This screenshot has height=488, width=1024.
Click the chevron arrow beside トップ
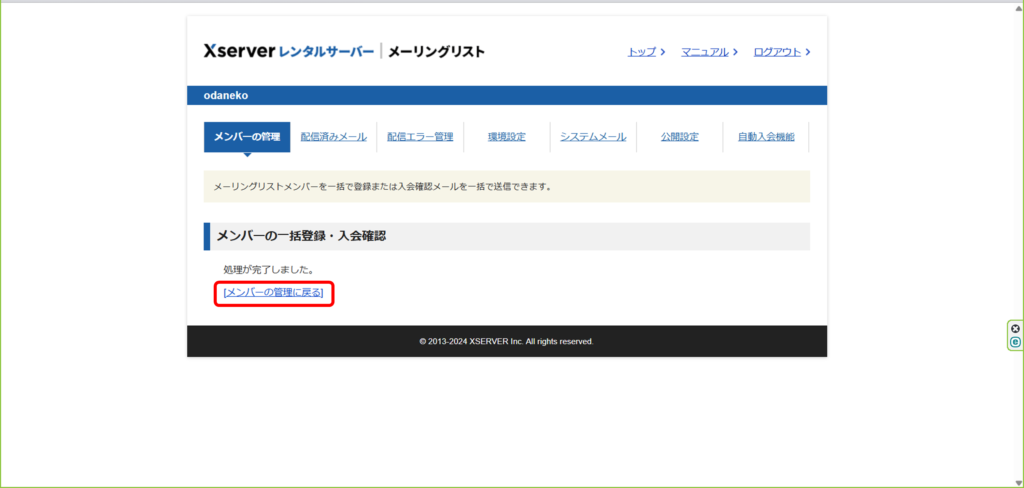click(x=663, y=52)
